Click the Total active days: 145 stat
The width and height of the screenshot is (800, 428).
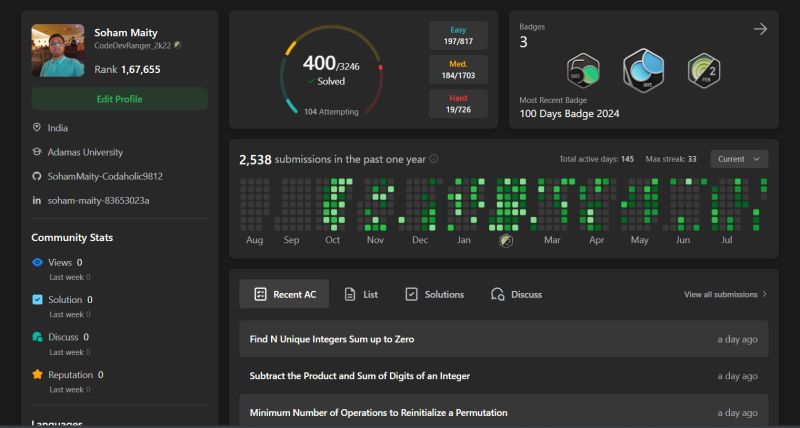(596, 159)
